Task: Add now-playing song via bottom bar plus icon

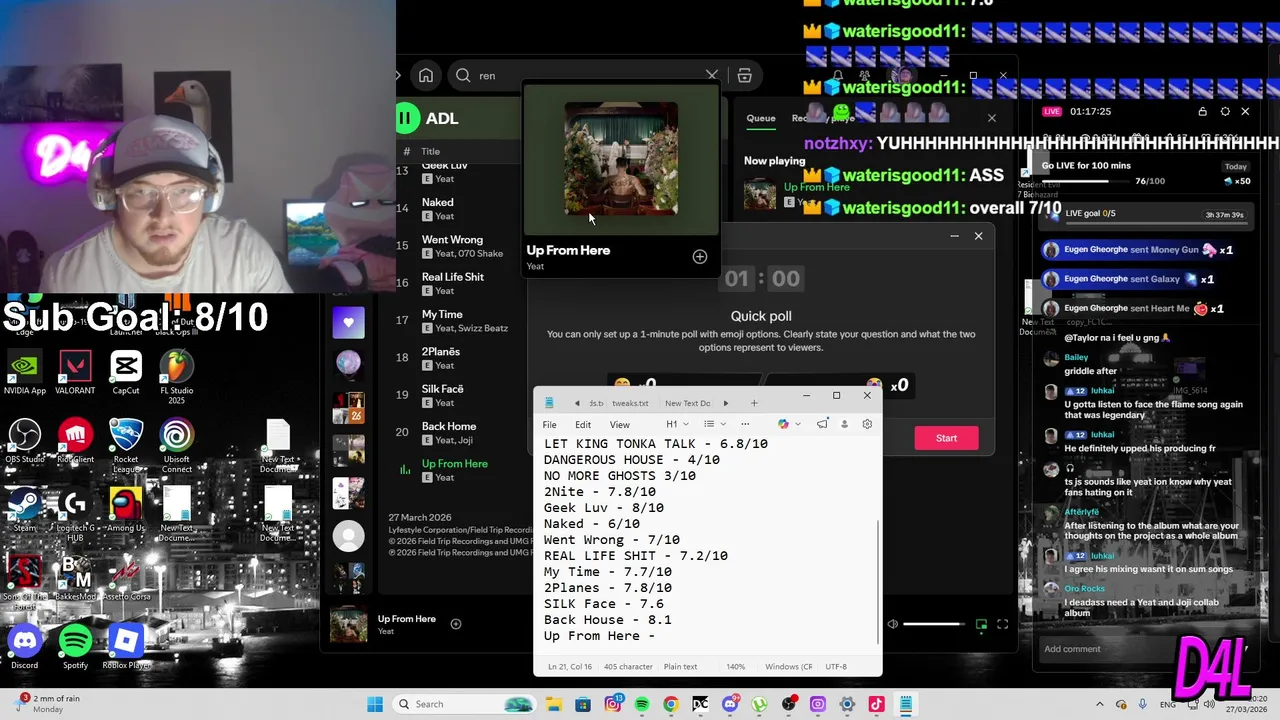Action: click(455, 624)
